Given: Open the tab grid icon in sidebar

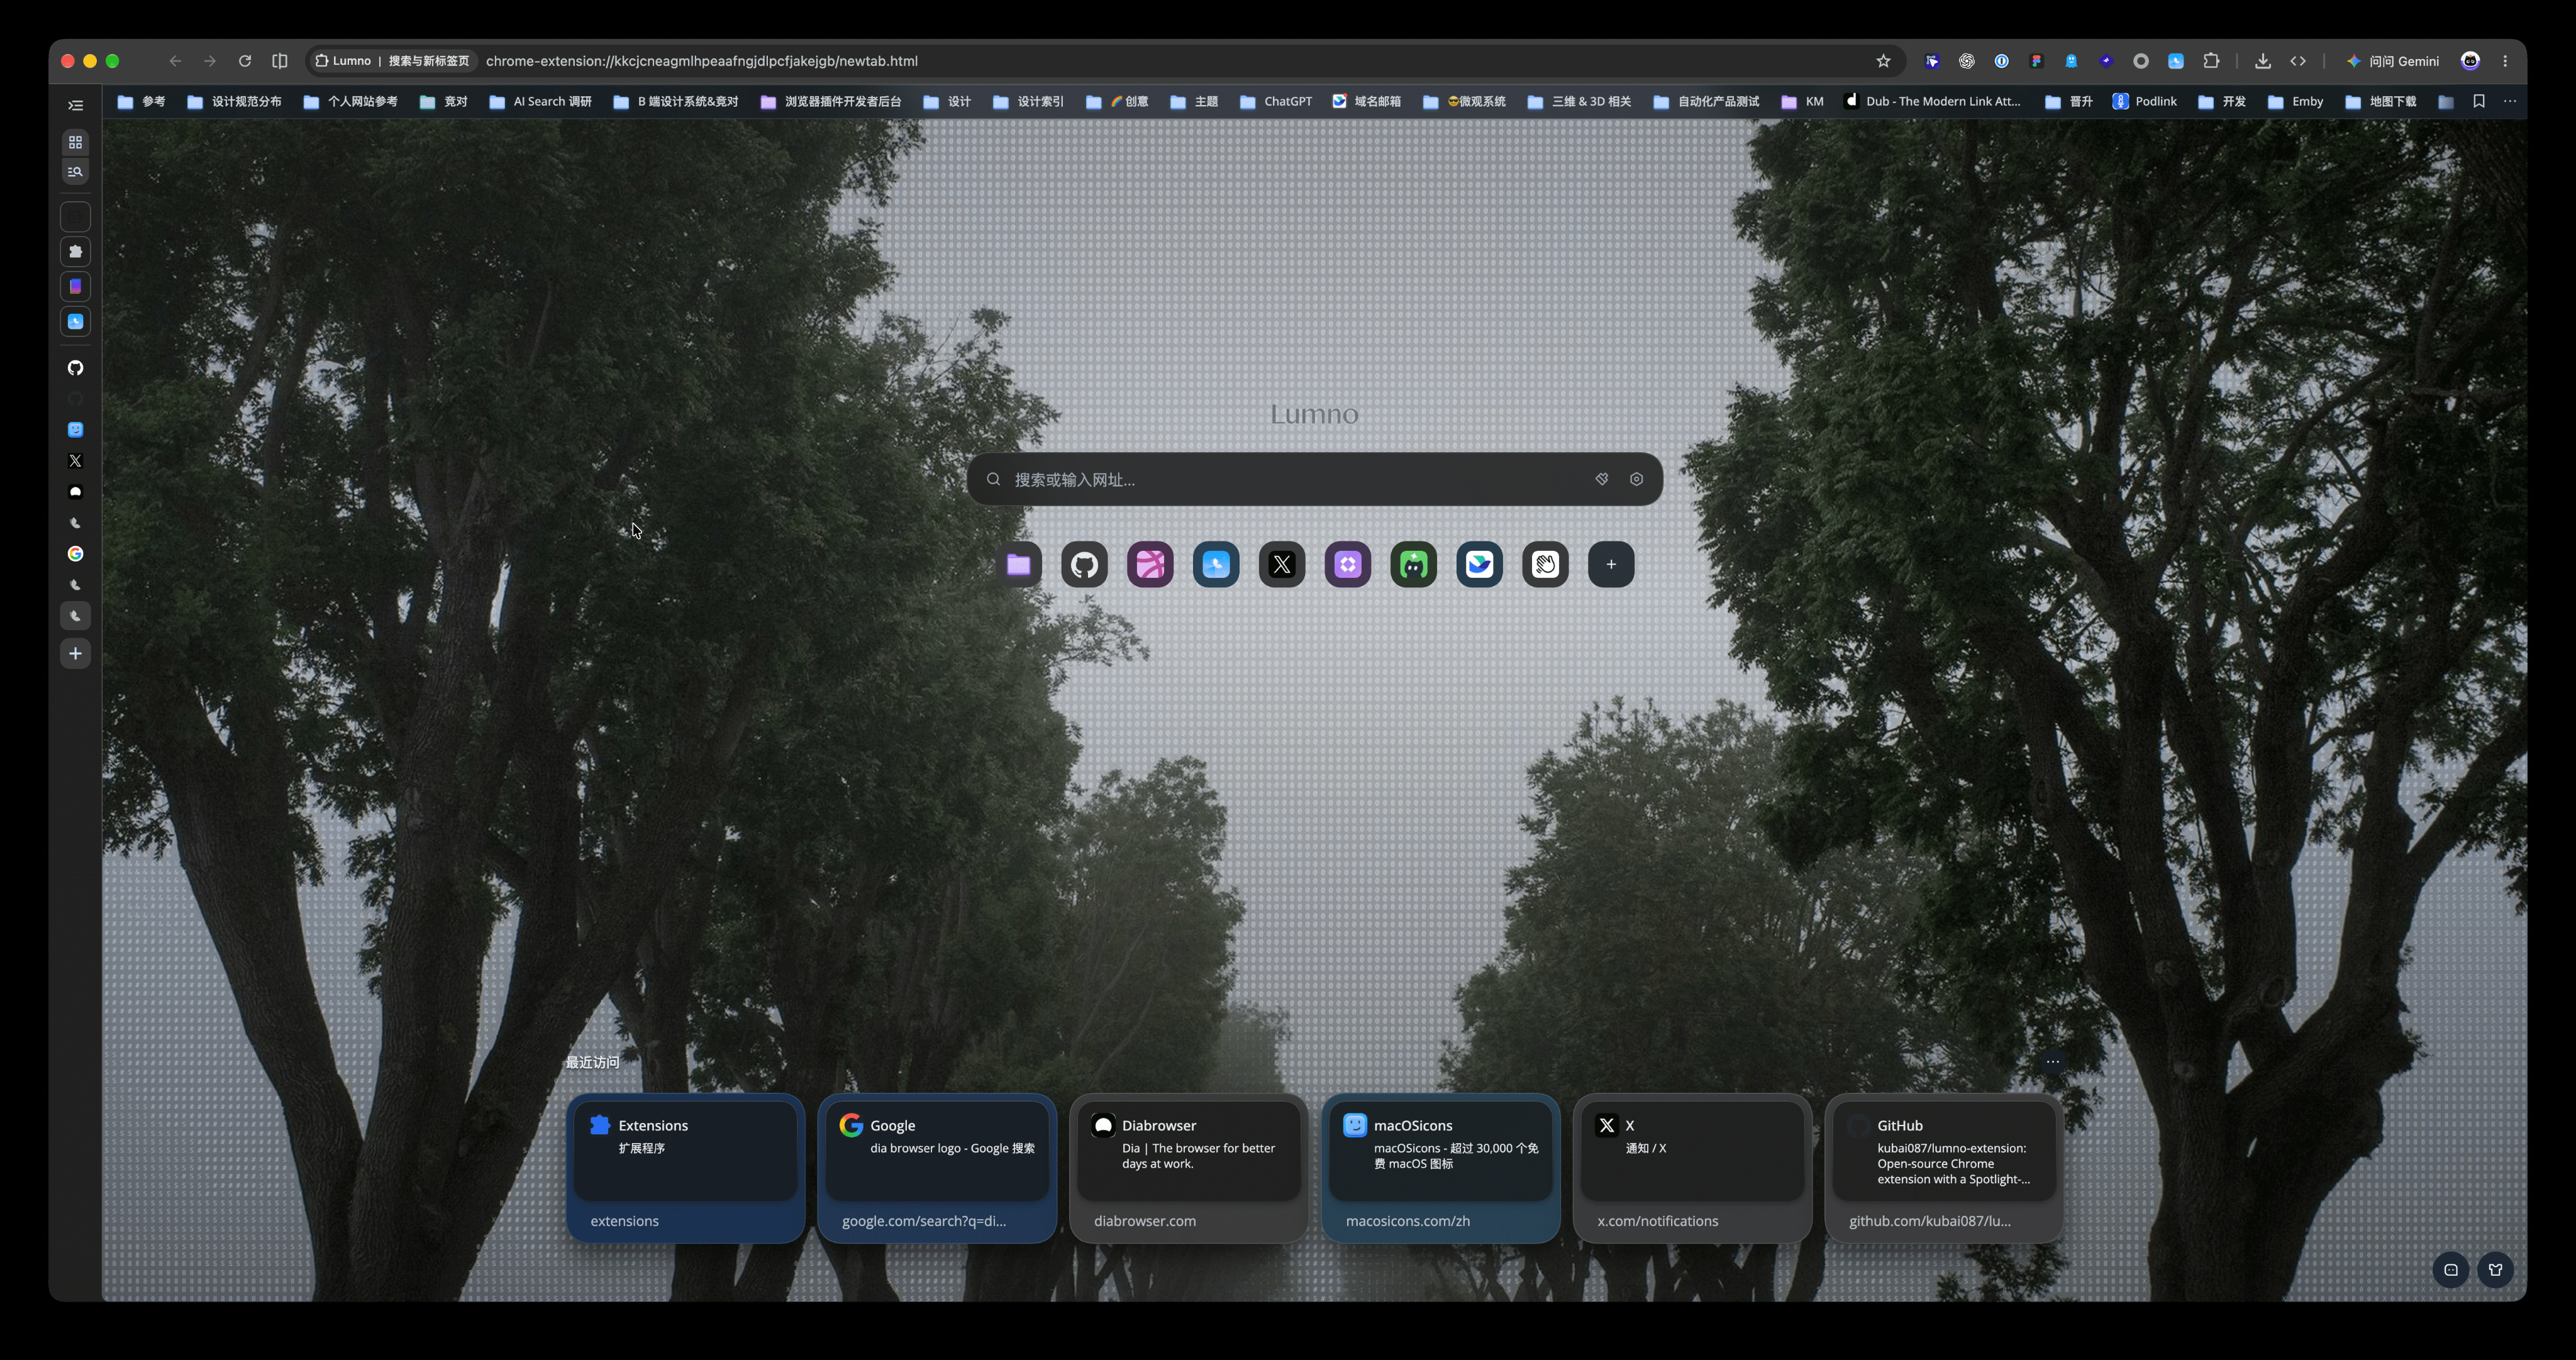Looking at the screenshot, I should [x=75, y=142].
